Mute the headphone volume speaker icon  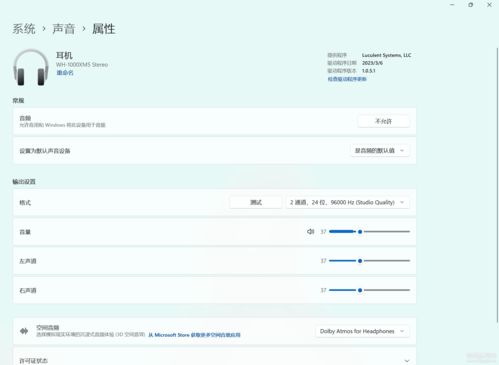click(310, 231)
